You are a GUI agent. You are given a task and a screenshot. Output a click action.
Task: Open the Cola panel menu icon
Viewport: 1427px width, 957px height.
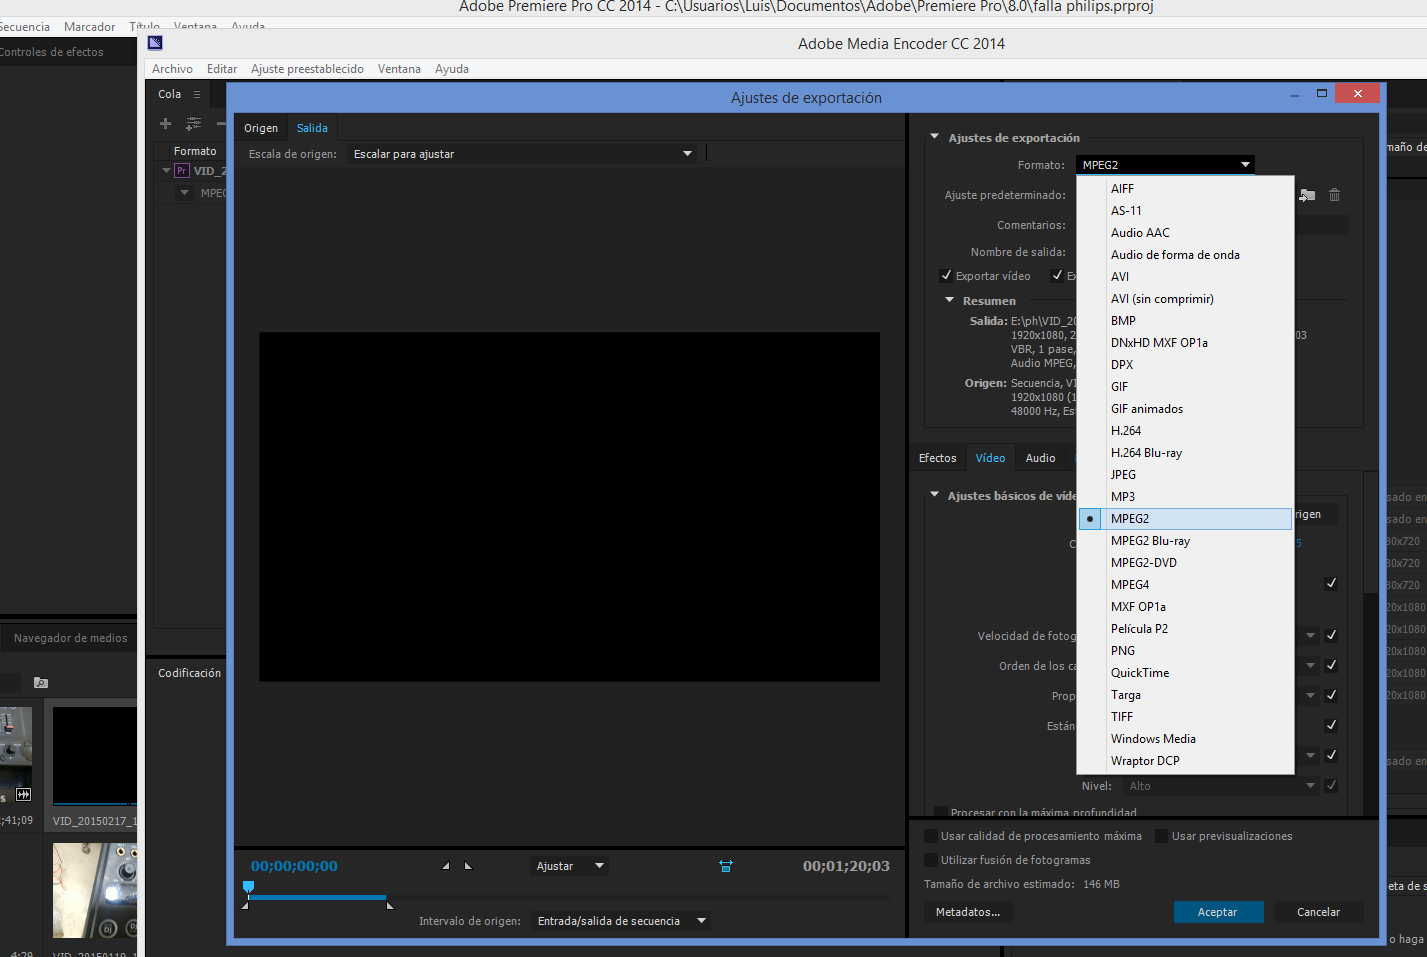pyautogui.click(x=197, y=94)
